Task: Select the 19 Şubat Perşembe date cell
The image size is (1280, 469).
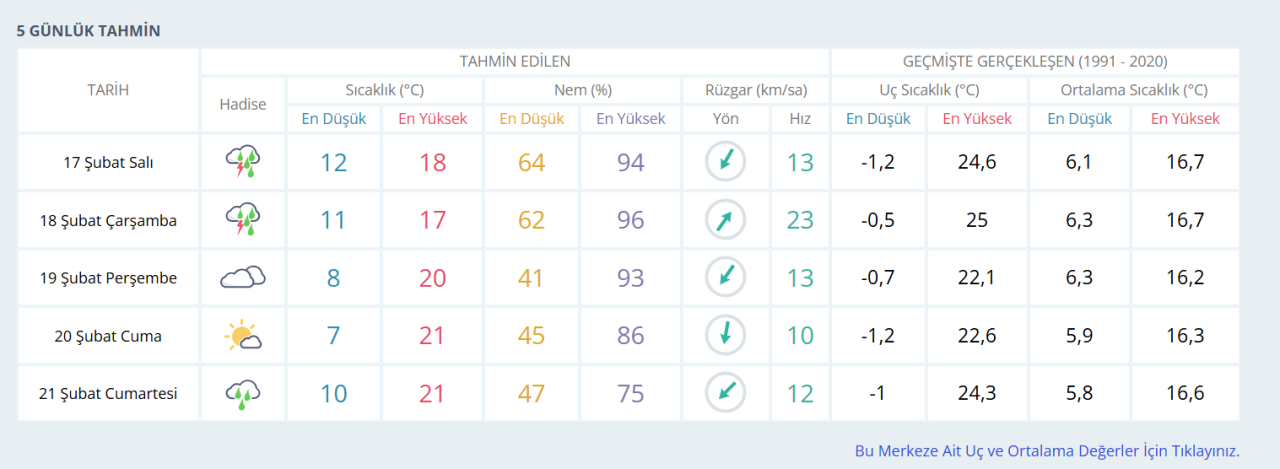Action: 108,278
